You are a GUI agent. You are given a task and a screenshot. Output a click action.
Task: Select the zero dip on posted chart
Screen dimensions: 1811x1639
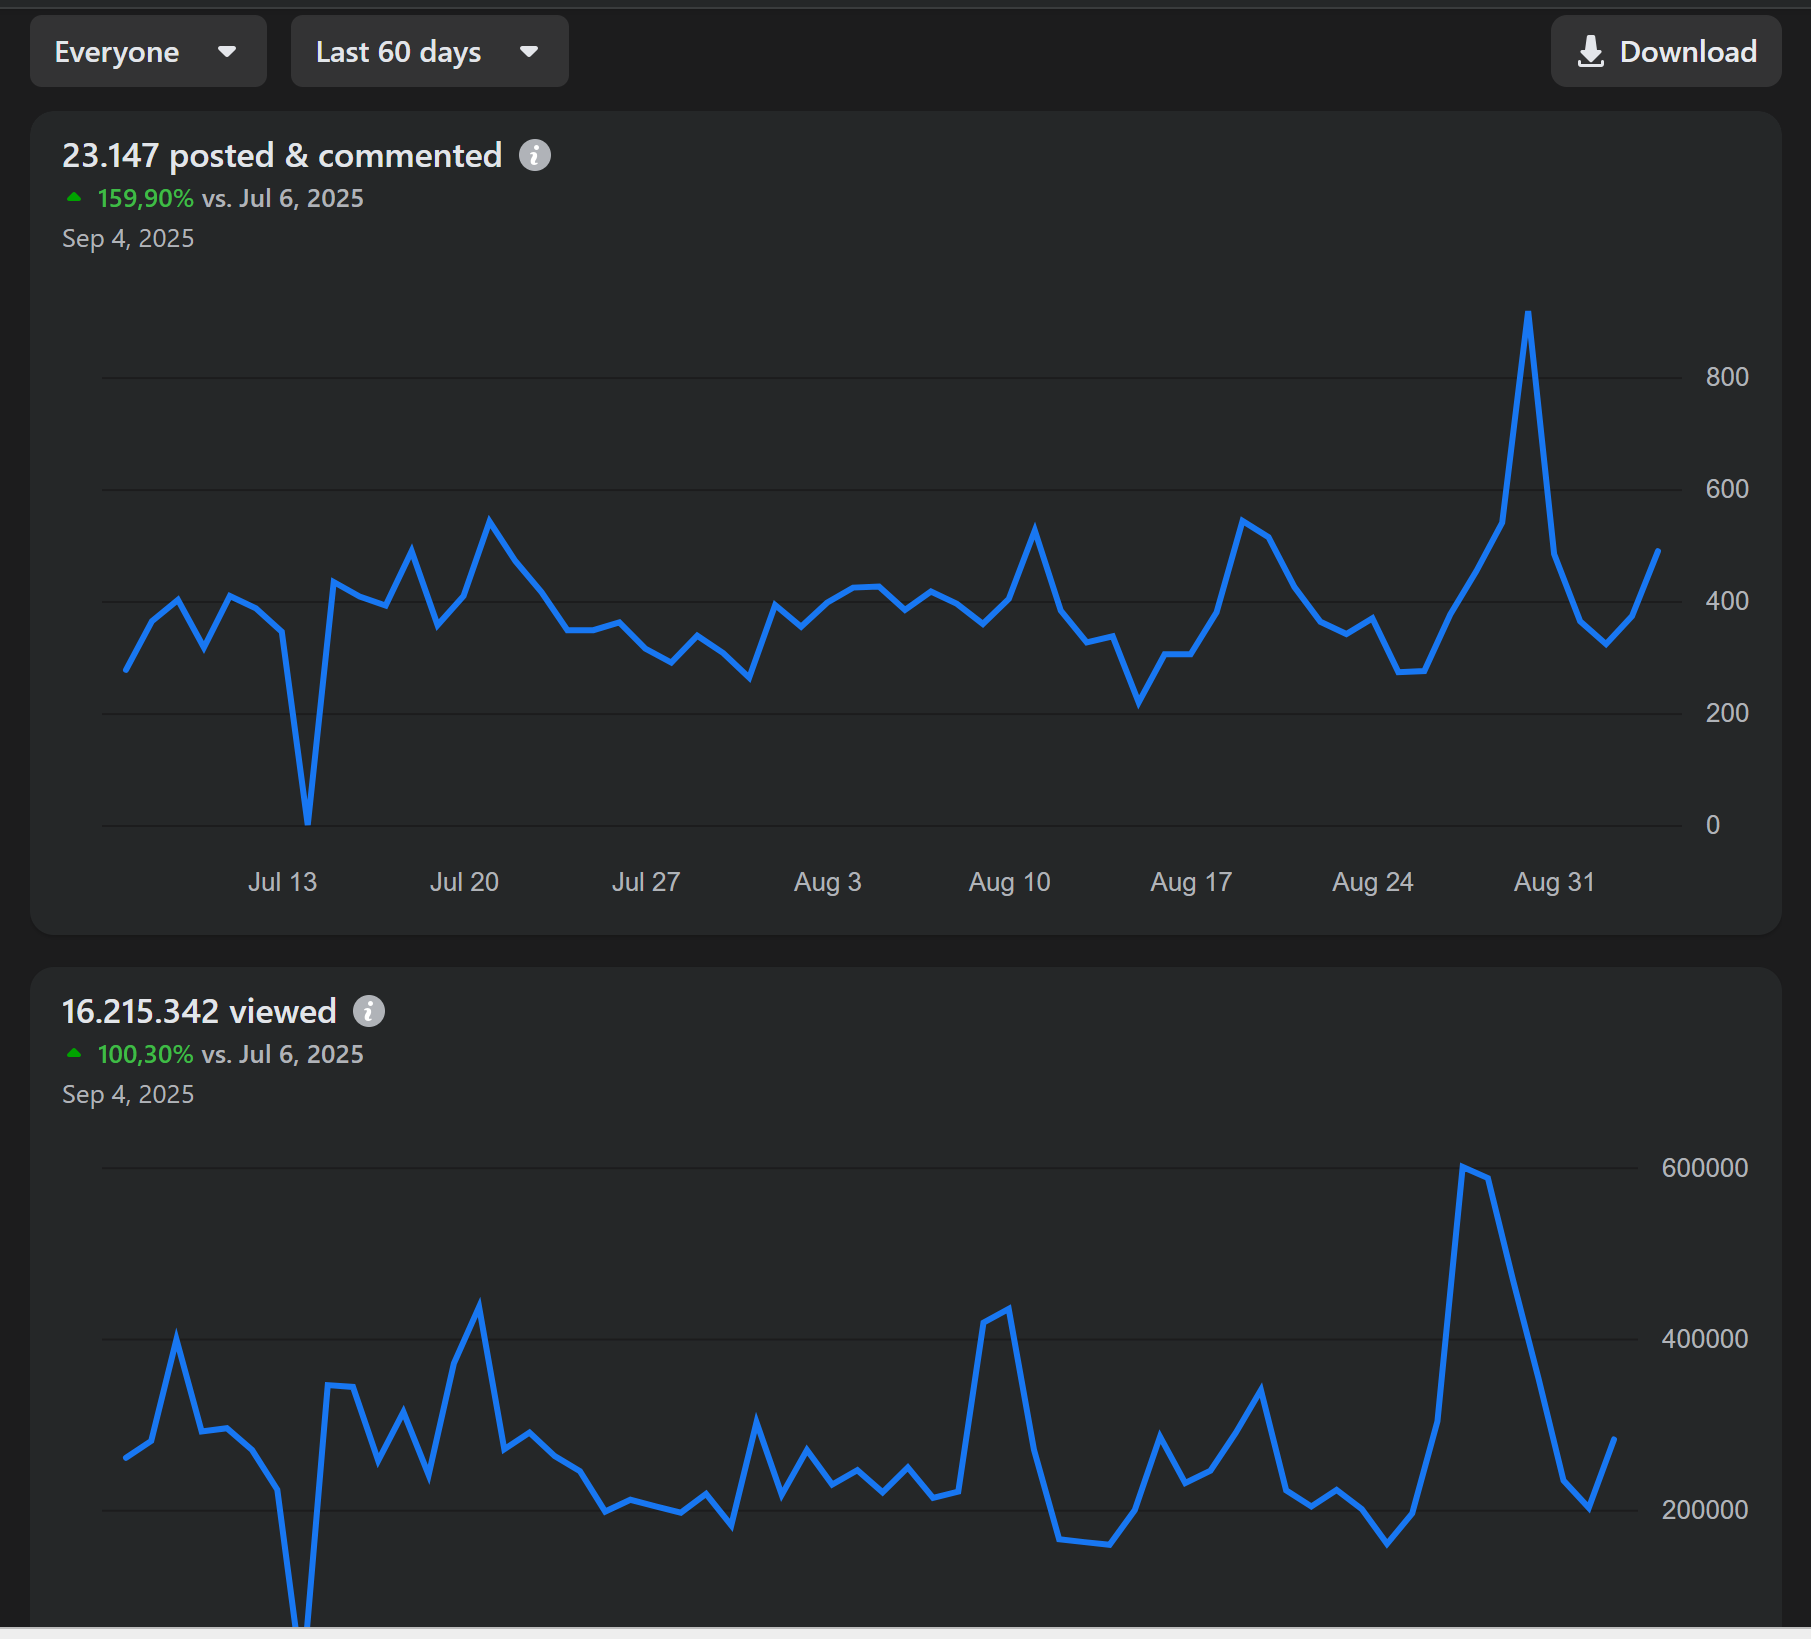pos(308,822)
